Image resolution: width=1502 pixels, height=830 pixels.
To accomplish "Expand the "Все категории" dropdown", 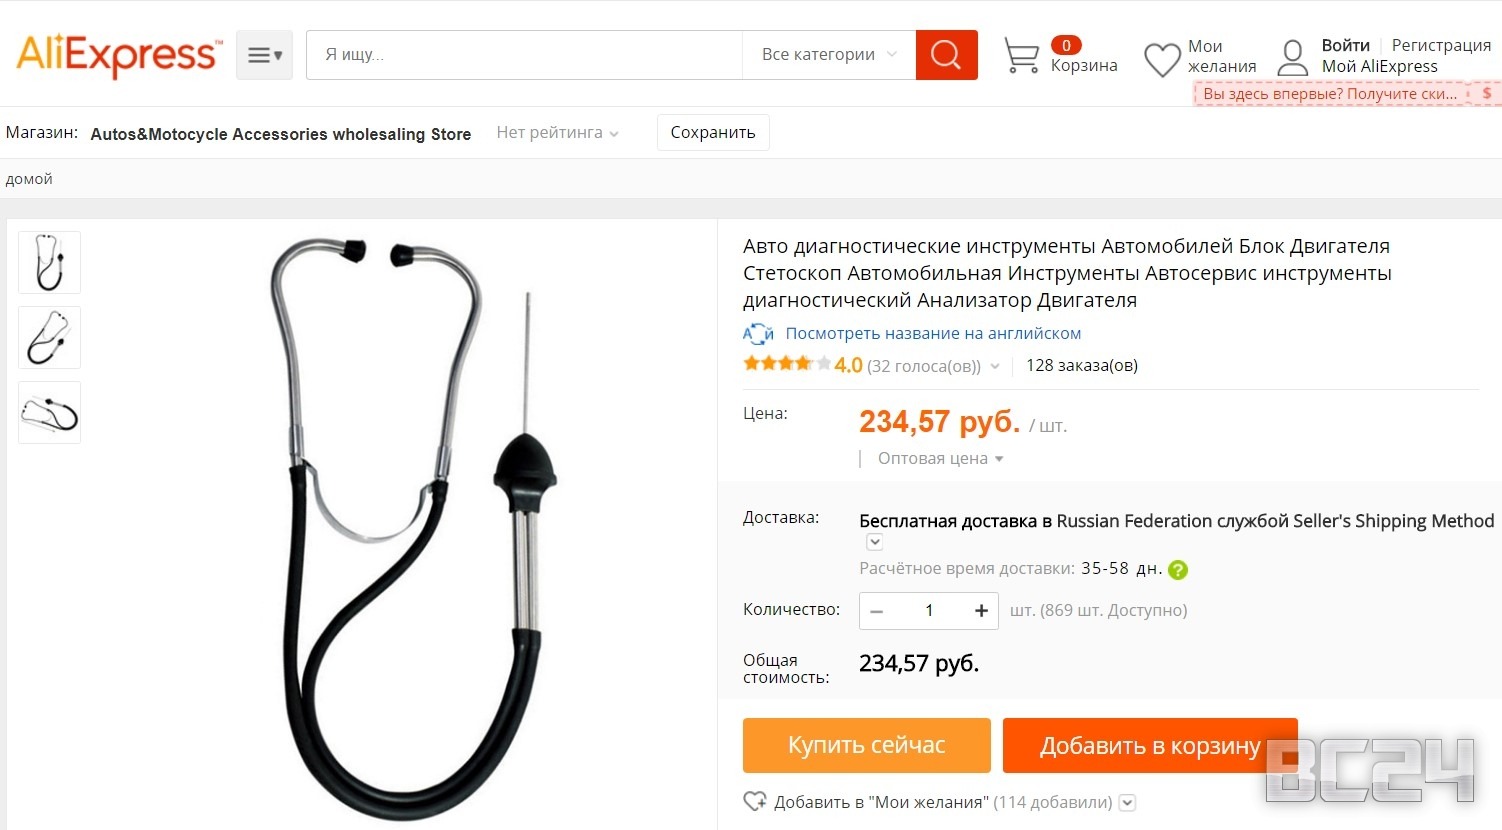I will pyautogui.click(x=829, y=55).
